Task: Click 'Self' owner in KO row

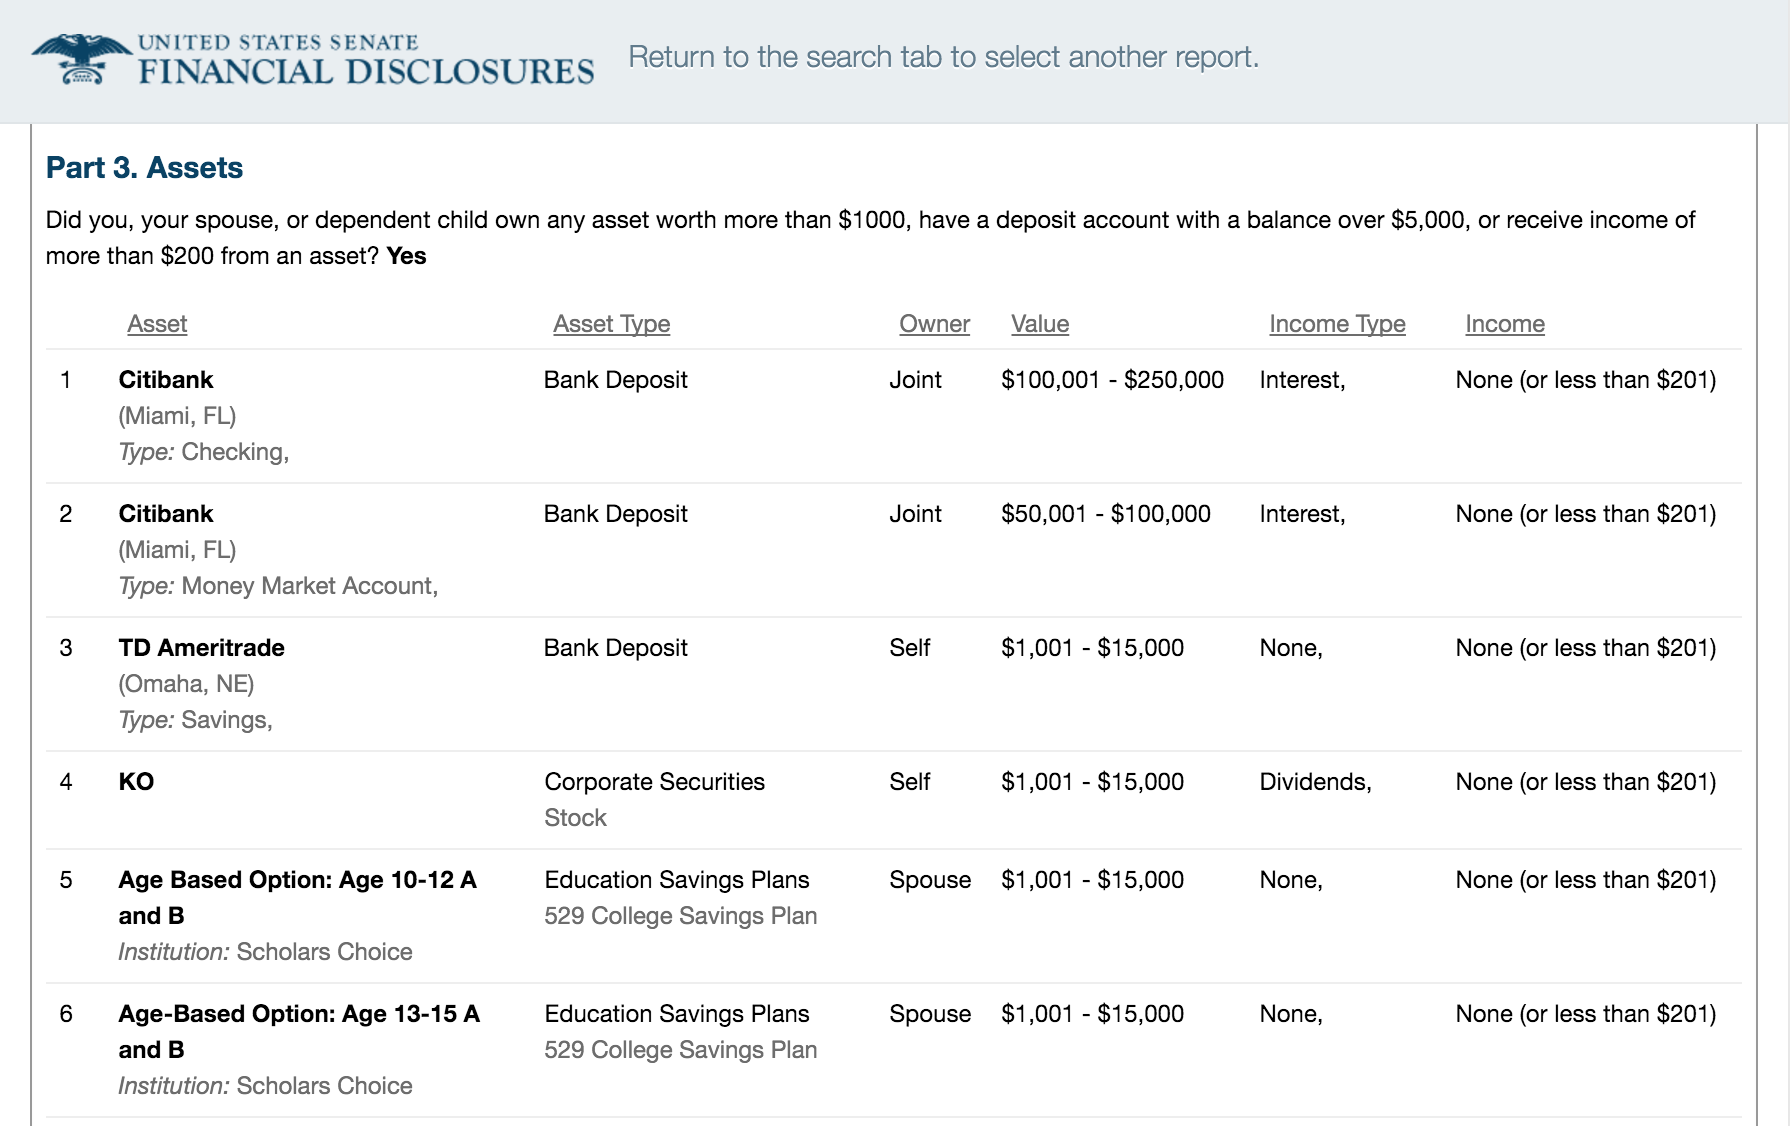Action: 909,782
